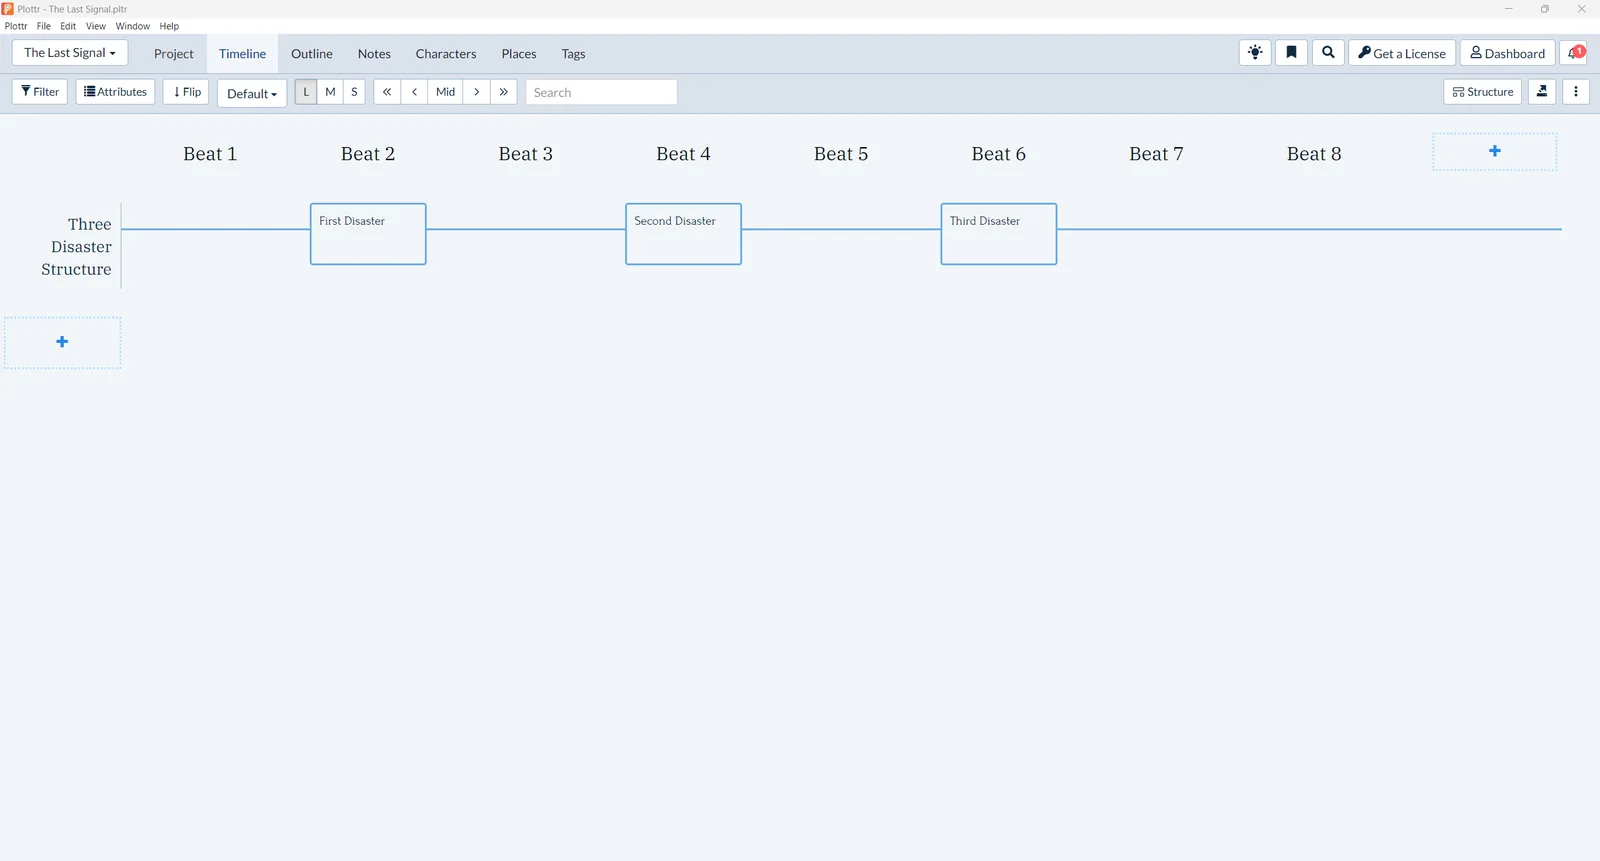Open the Second Disaster scene card

tap(683, 234)
